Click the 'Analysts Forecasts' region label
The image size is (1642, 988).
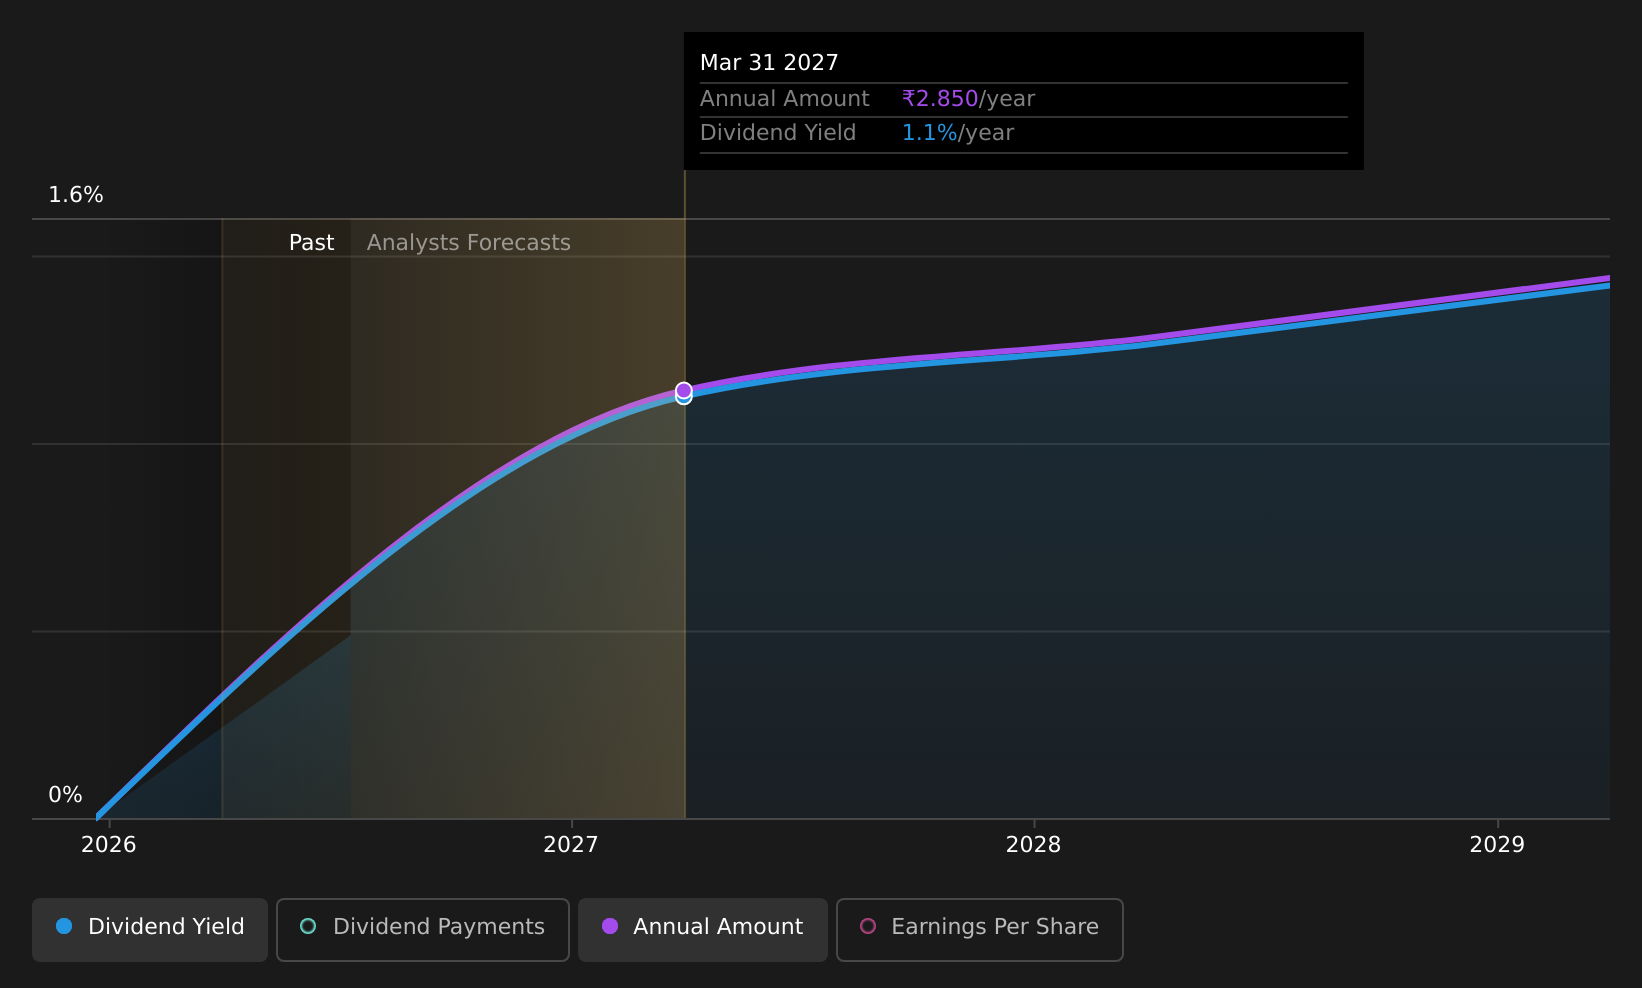468,243
